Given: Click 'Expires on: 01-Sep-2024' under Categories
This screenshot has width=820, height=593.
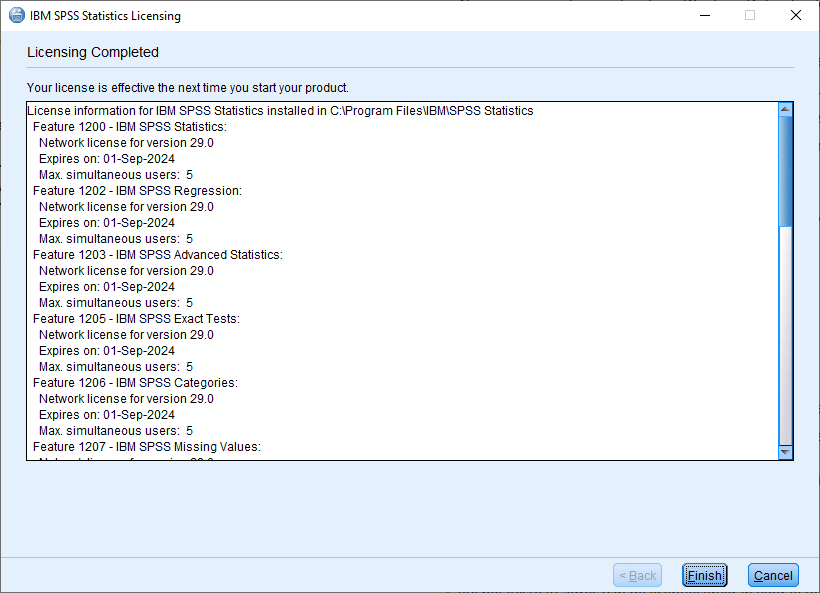Looking at the screenshot, I should (107, 415).
